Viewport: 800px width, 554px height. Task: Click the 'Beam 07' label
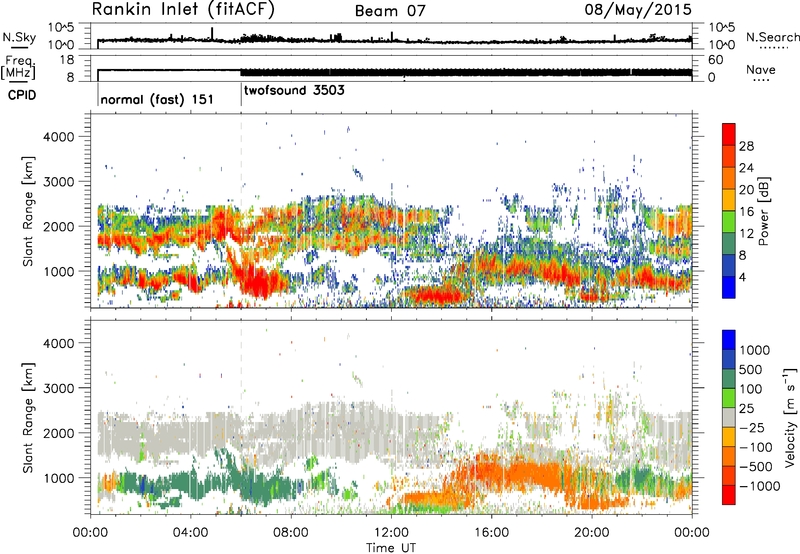pyautogui.click(x=390, y=10)
